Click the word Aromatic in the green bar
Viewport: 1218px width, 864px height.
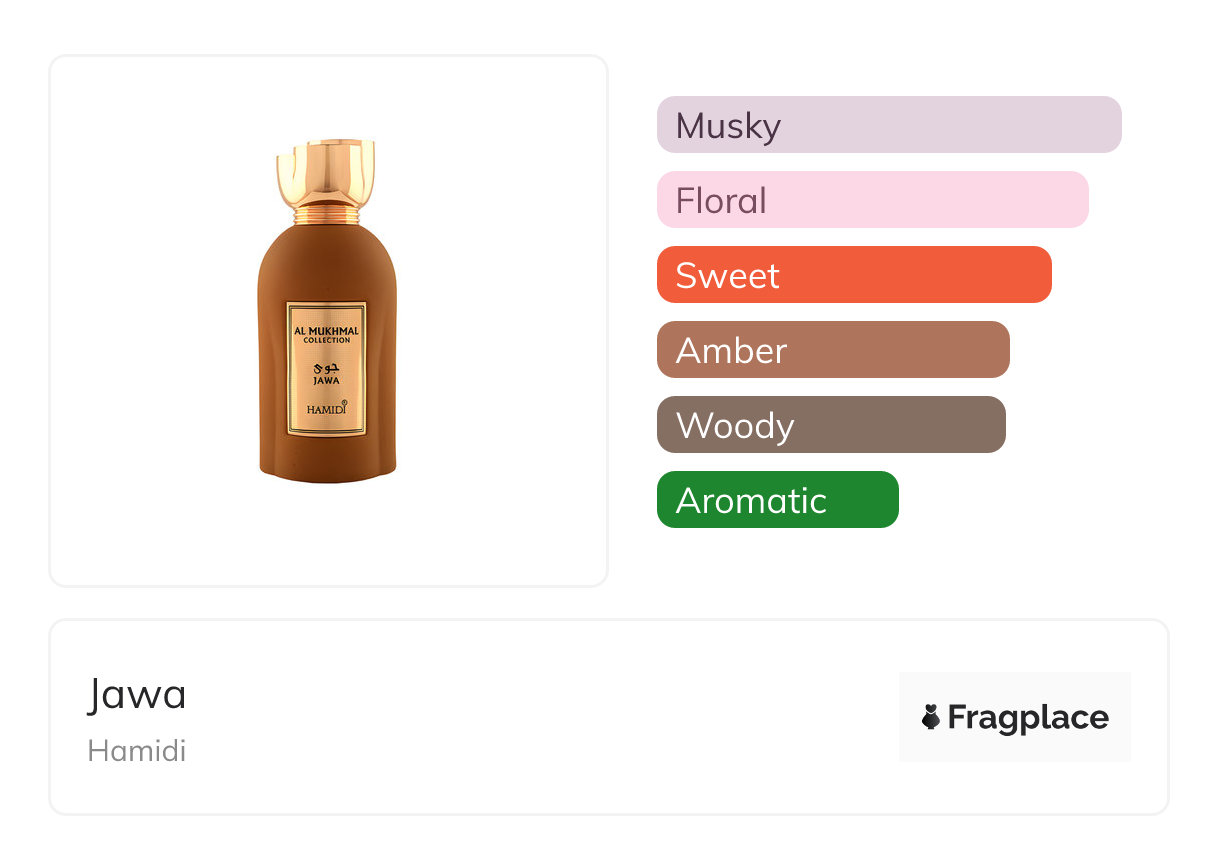(751, 501)
